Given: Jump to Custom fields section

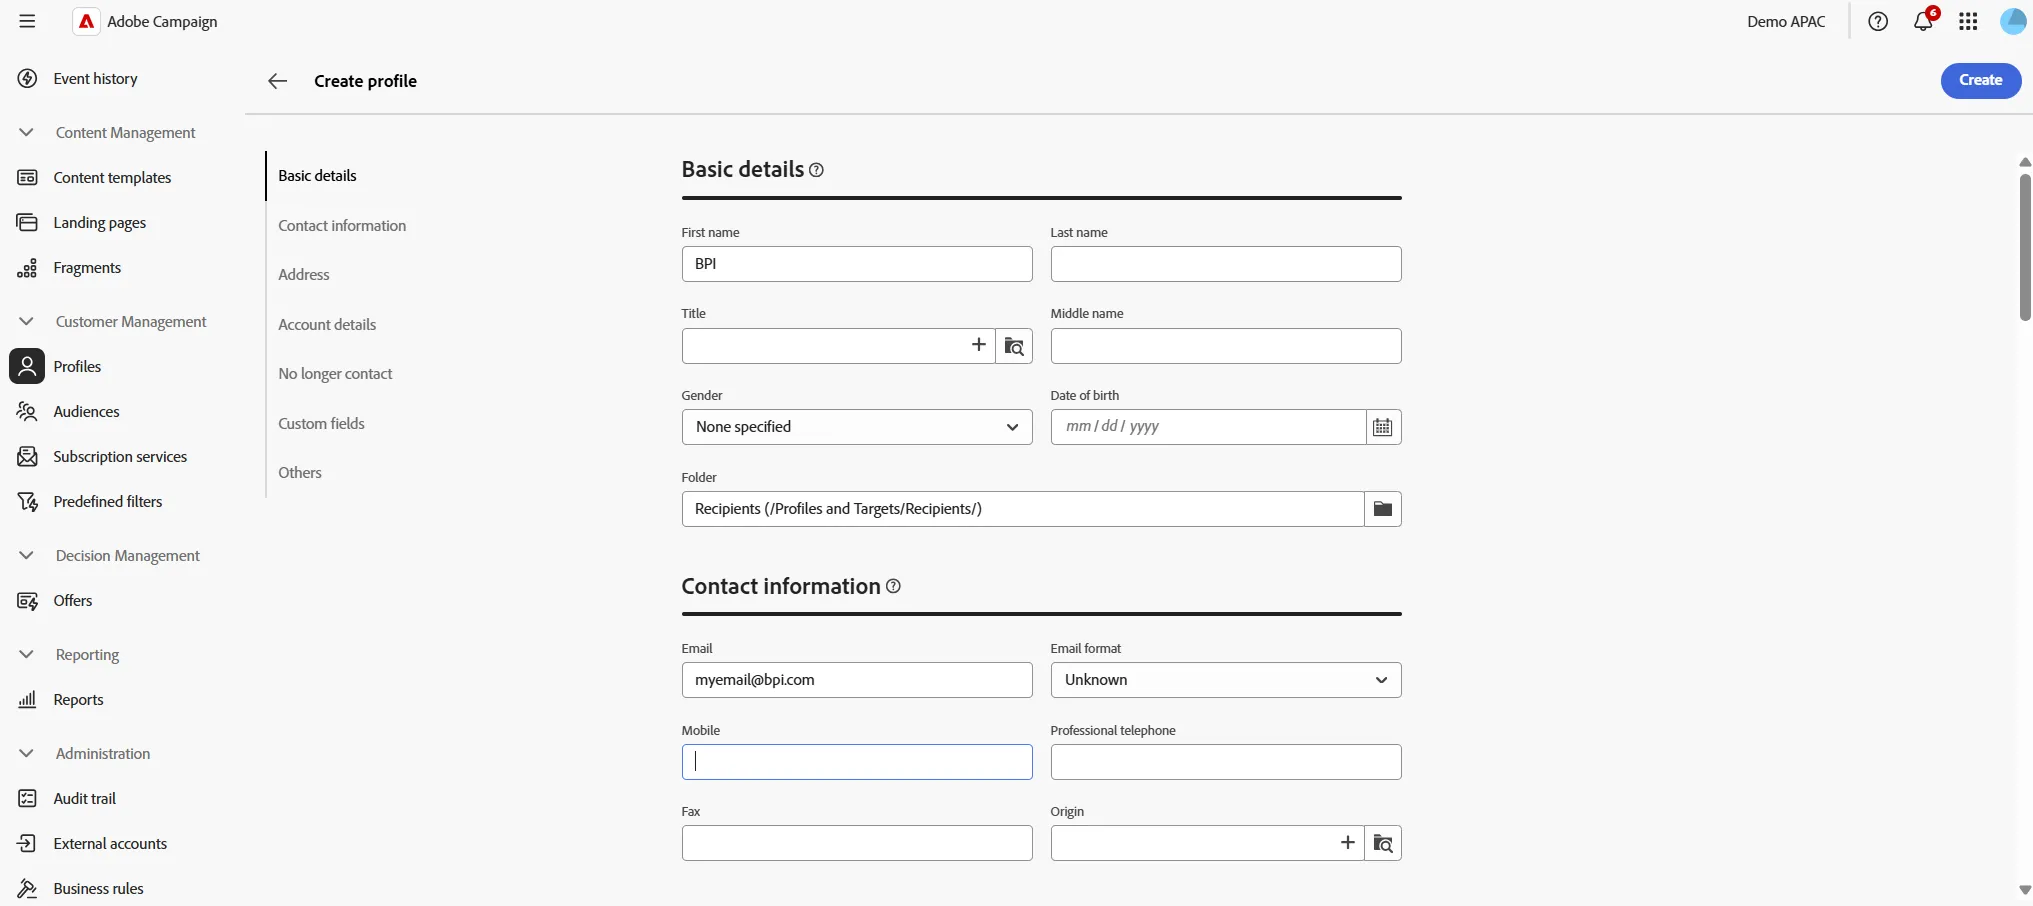Looking at the screenshot, I should (321, 423).
